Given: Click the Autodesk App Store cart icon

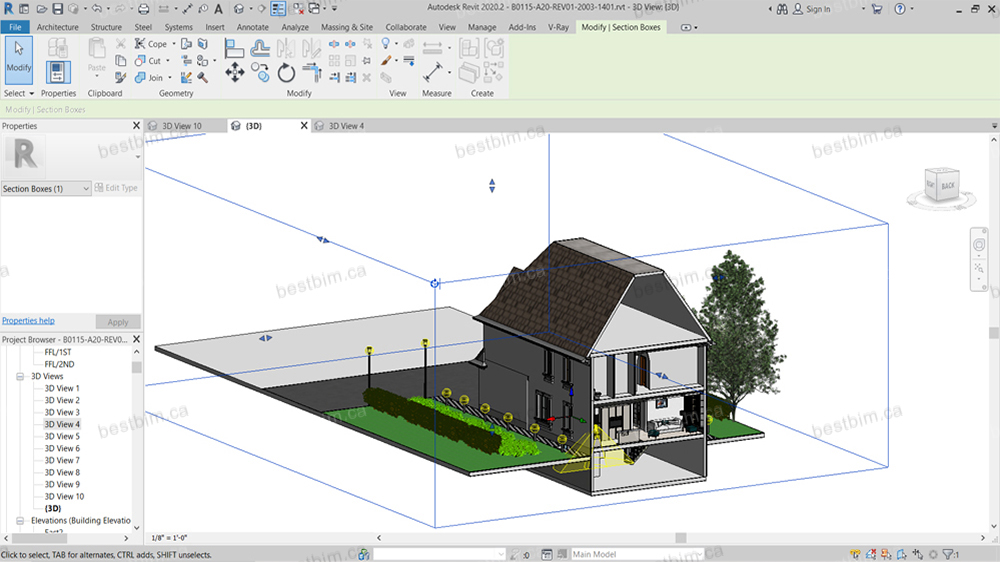Looking at the screenshot, I should [x=877, y=9].
